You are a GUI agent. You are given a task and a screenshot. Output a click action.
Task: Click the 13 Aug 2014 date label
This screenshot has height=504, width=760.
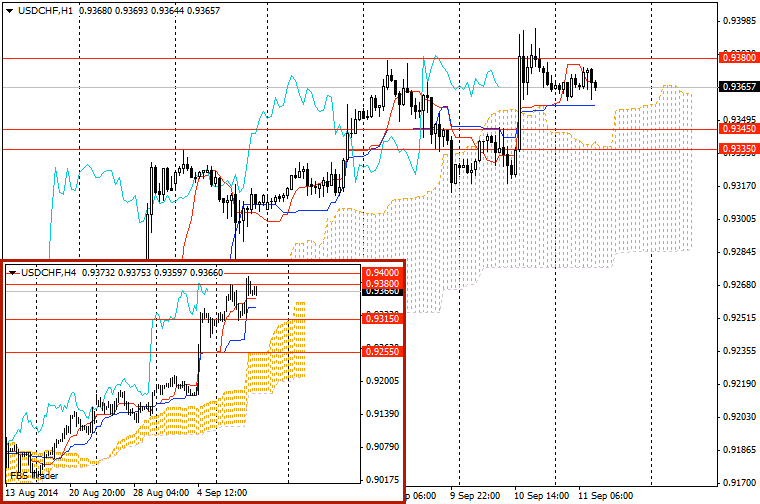pos(32,493)
